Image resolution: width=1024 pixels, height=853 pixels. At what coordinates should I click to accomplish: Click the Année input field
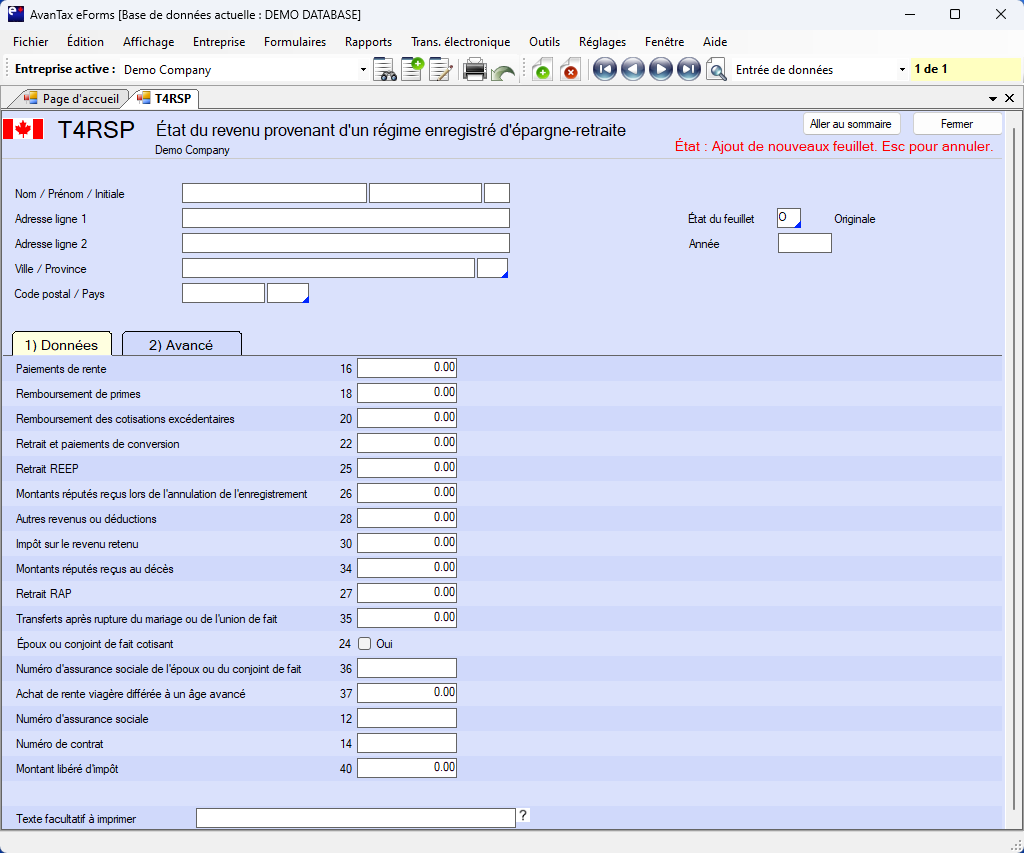(804, 243)
